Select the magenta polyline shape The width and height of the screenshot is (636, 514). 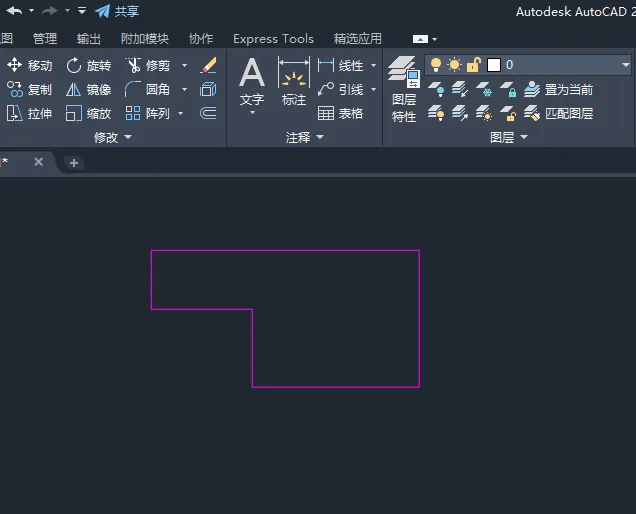285,251
